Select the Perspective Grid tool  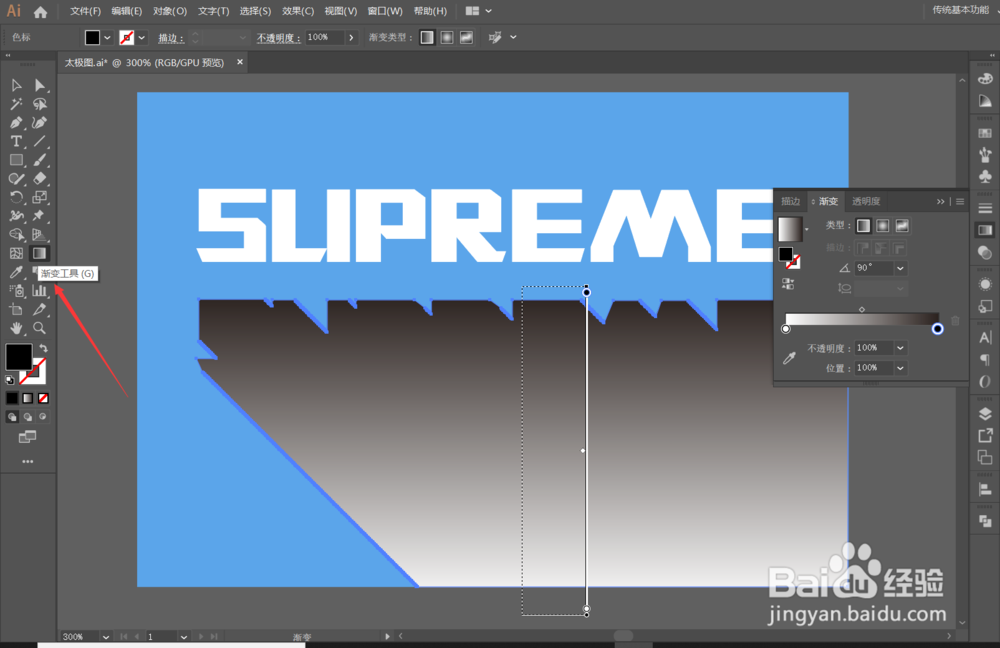(40, 234)
